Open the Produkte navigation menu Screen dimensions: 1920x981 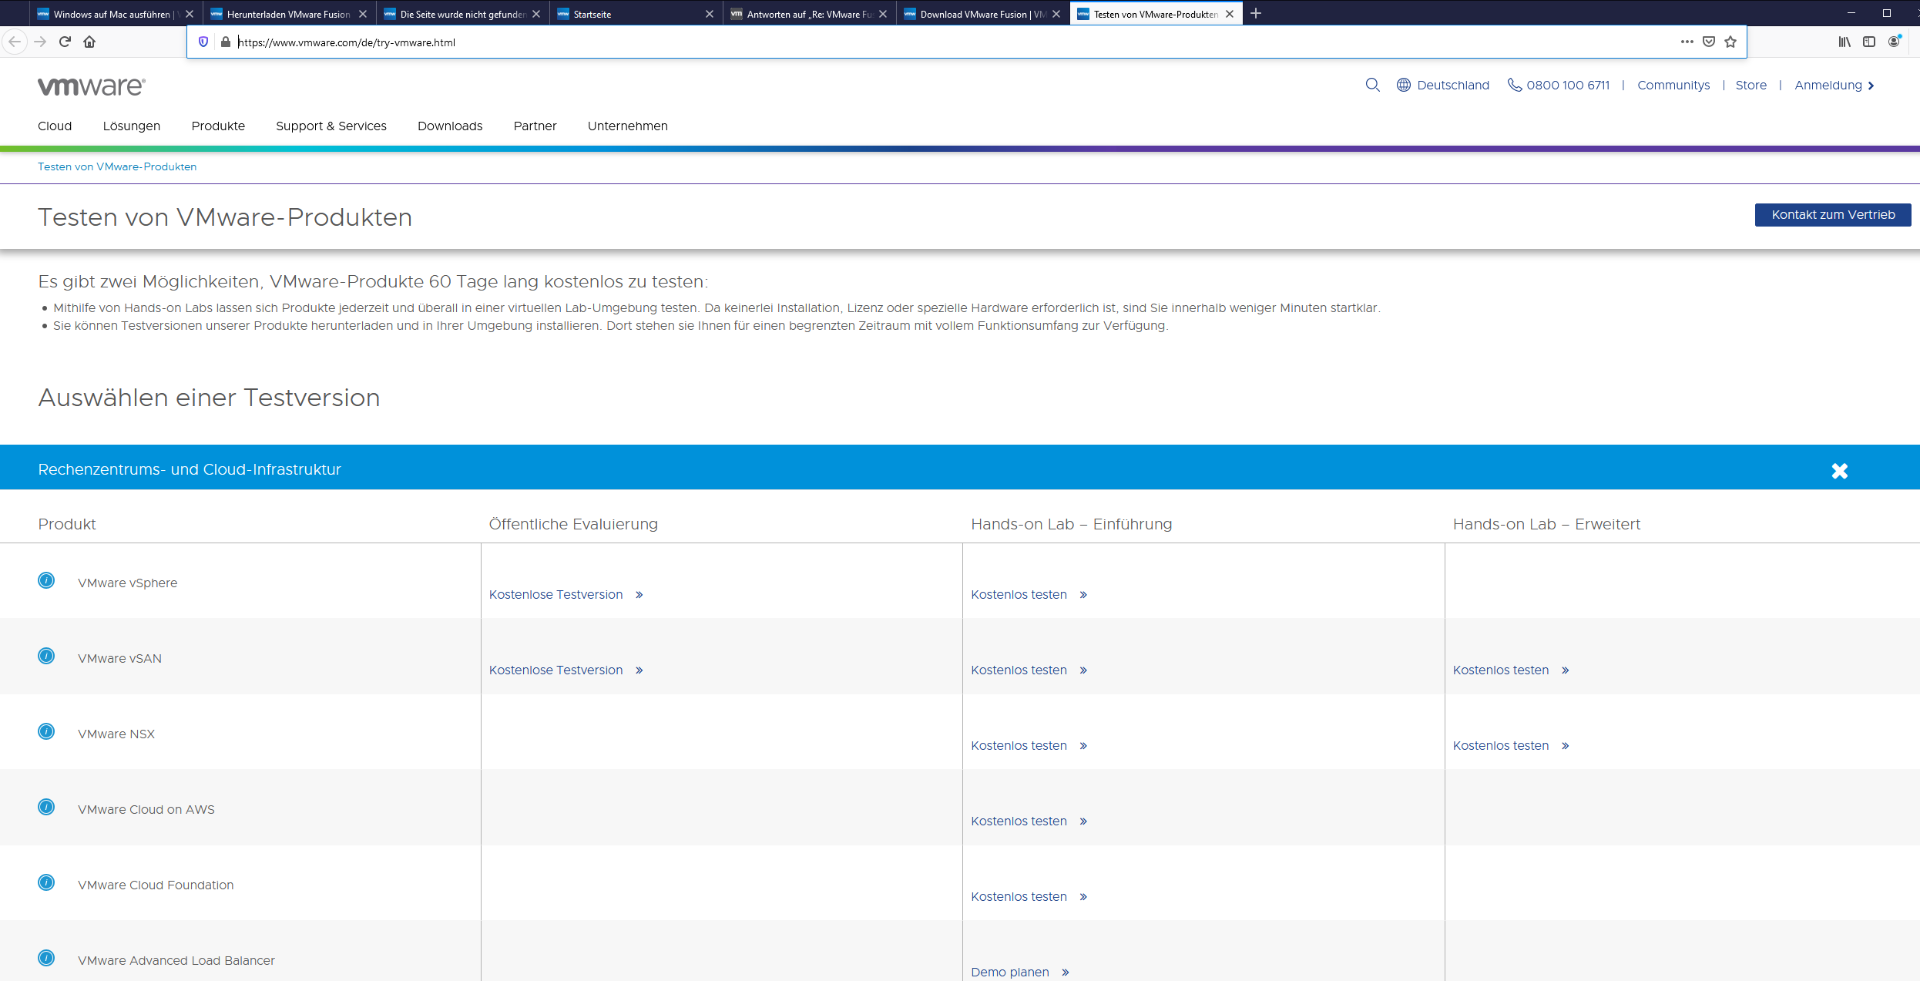tap(218, 126)
